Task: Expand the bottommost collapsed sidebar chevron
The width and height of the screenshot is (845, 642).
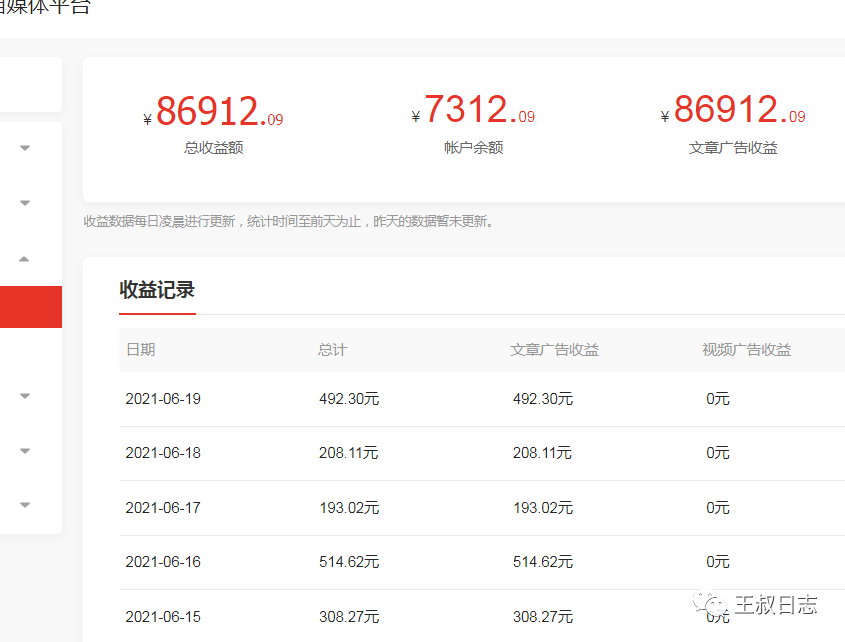Action: [x=25, y=505]
